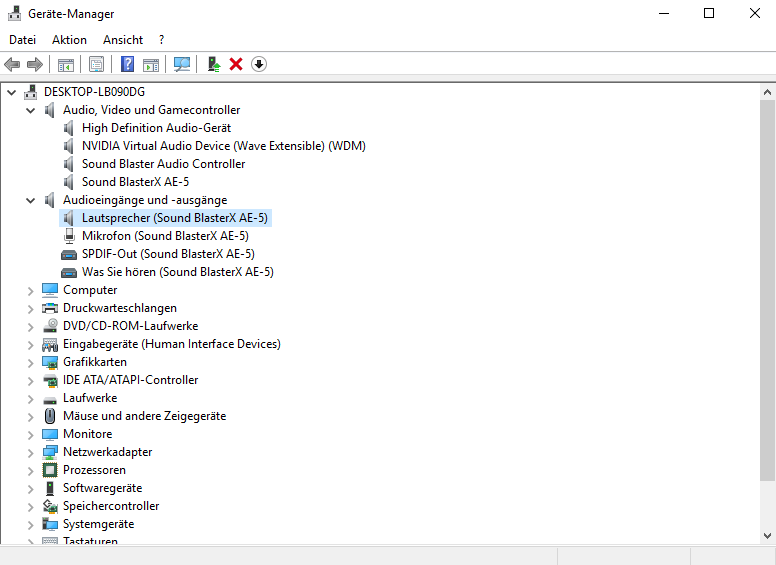This screenshot has width=776, height=565.
Task: Click the disc drive icon beside DVD/CD-ROM-Laufwerke
Action: (x=50, y=326)
